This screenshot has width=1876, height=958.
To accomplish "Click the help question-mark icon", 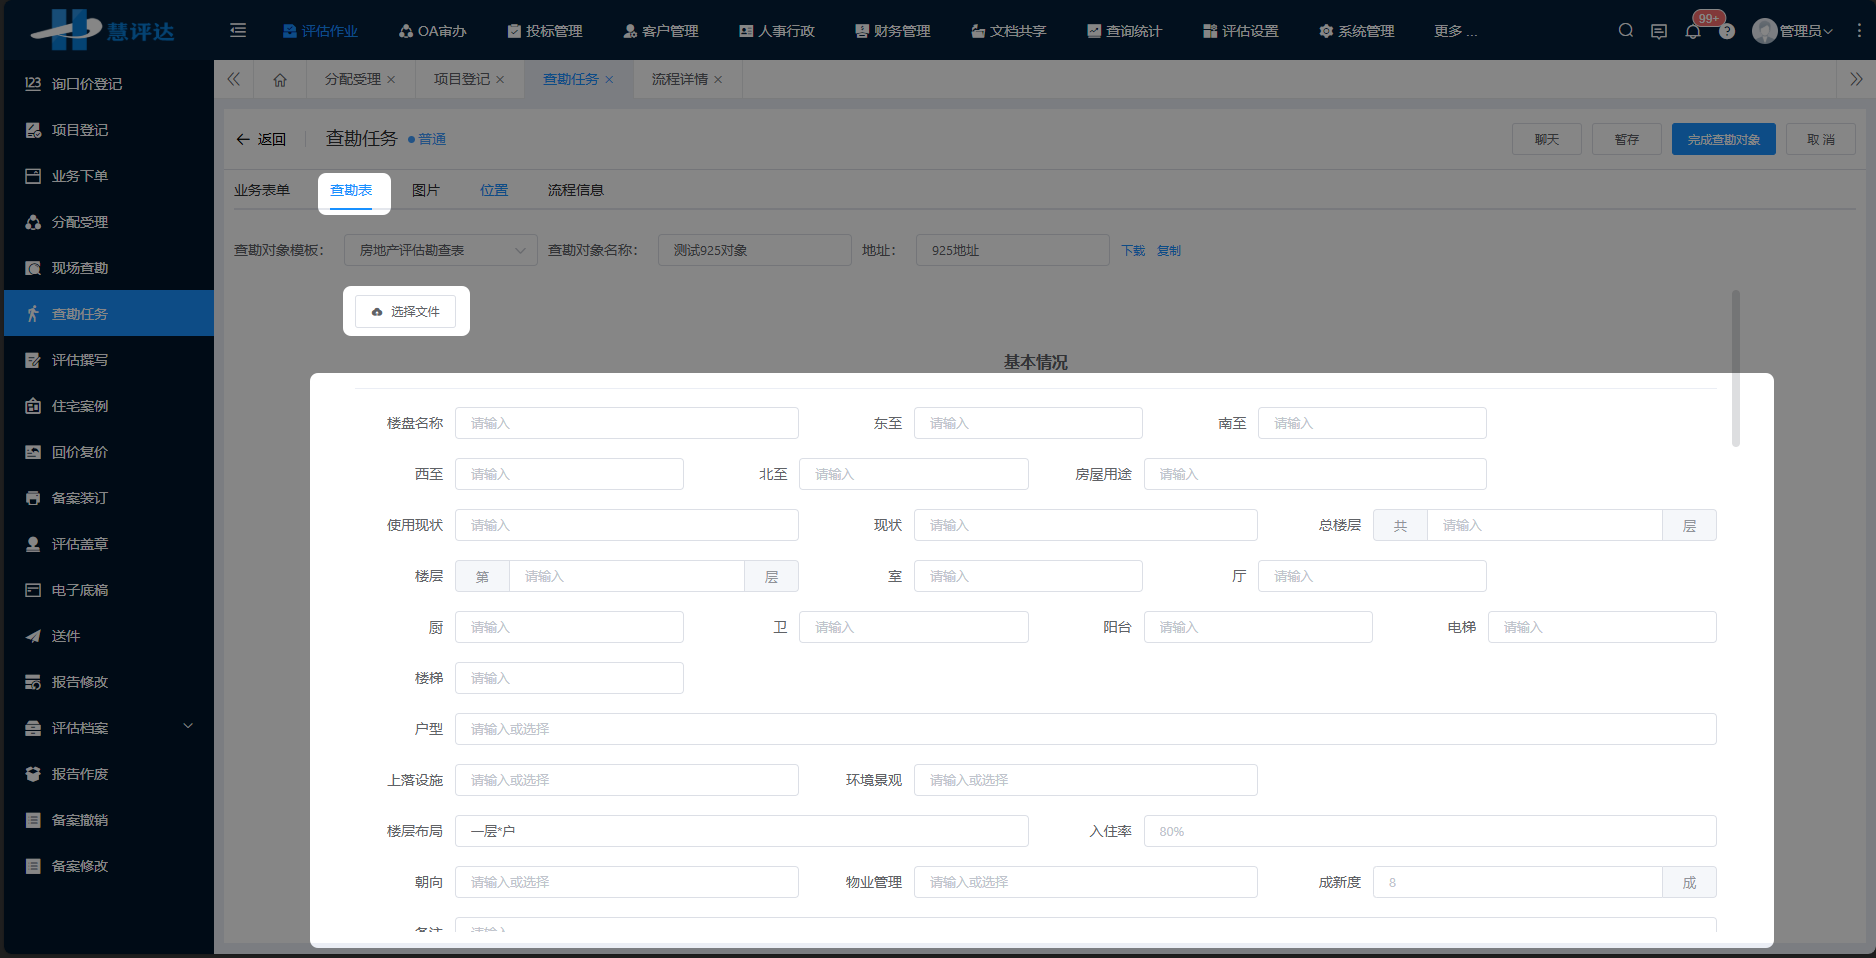I will coord(1727,30).
